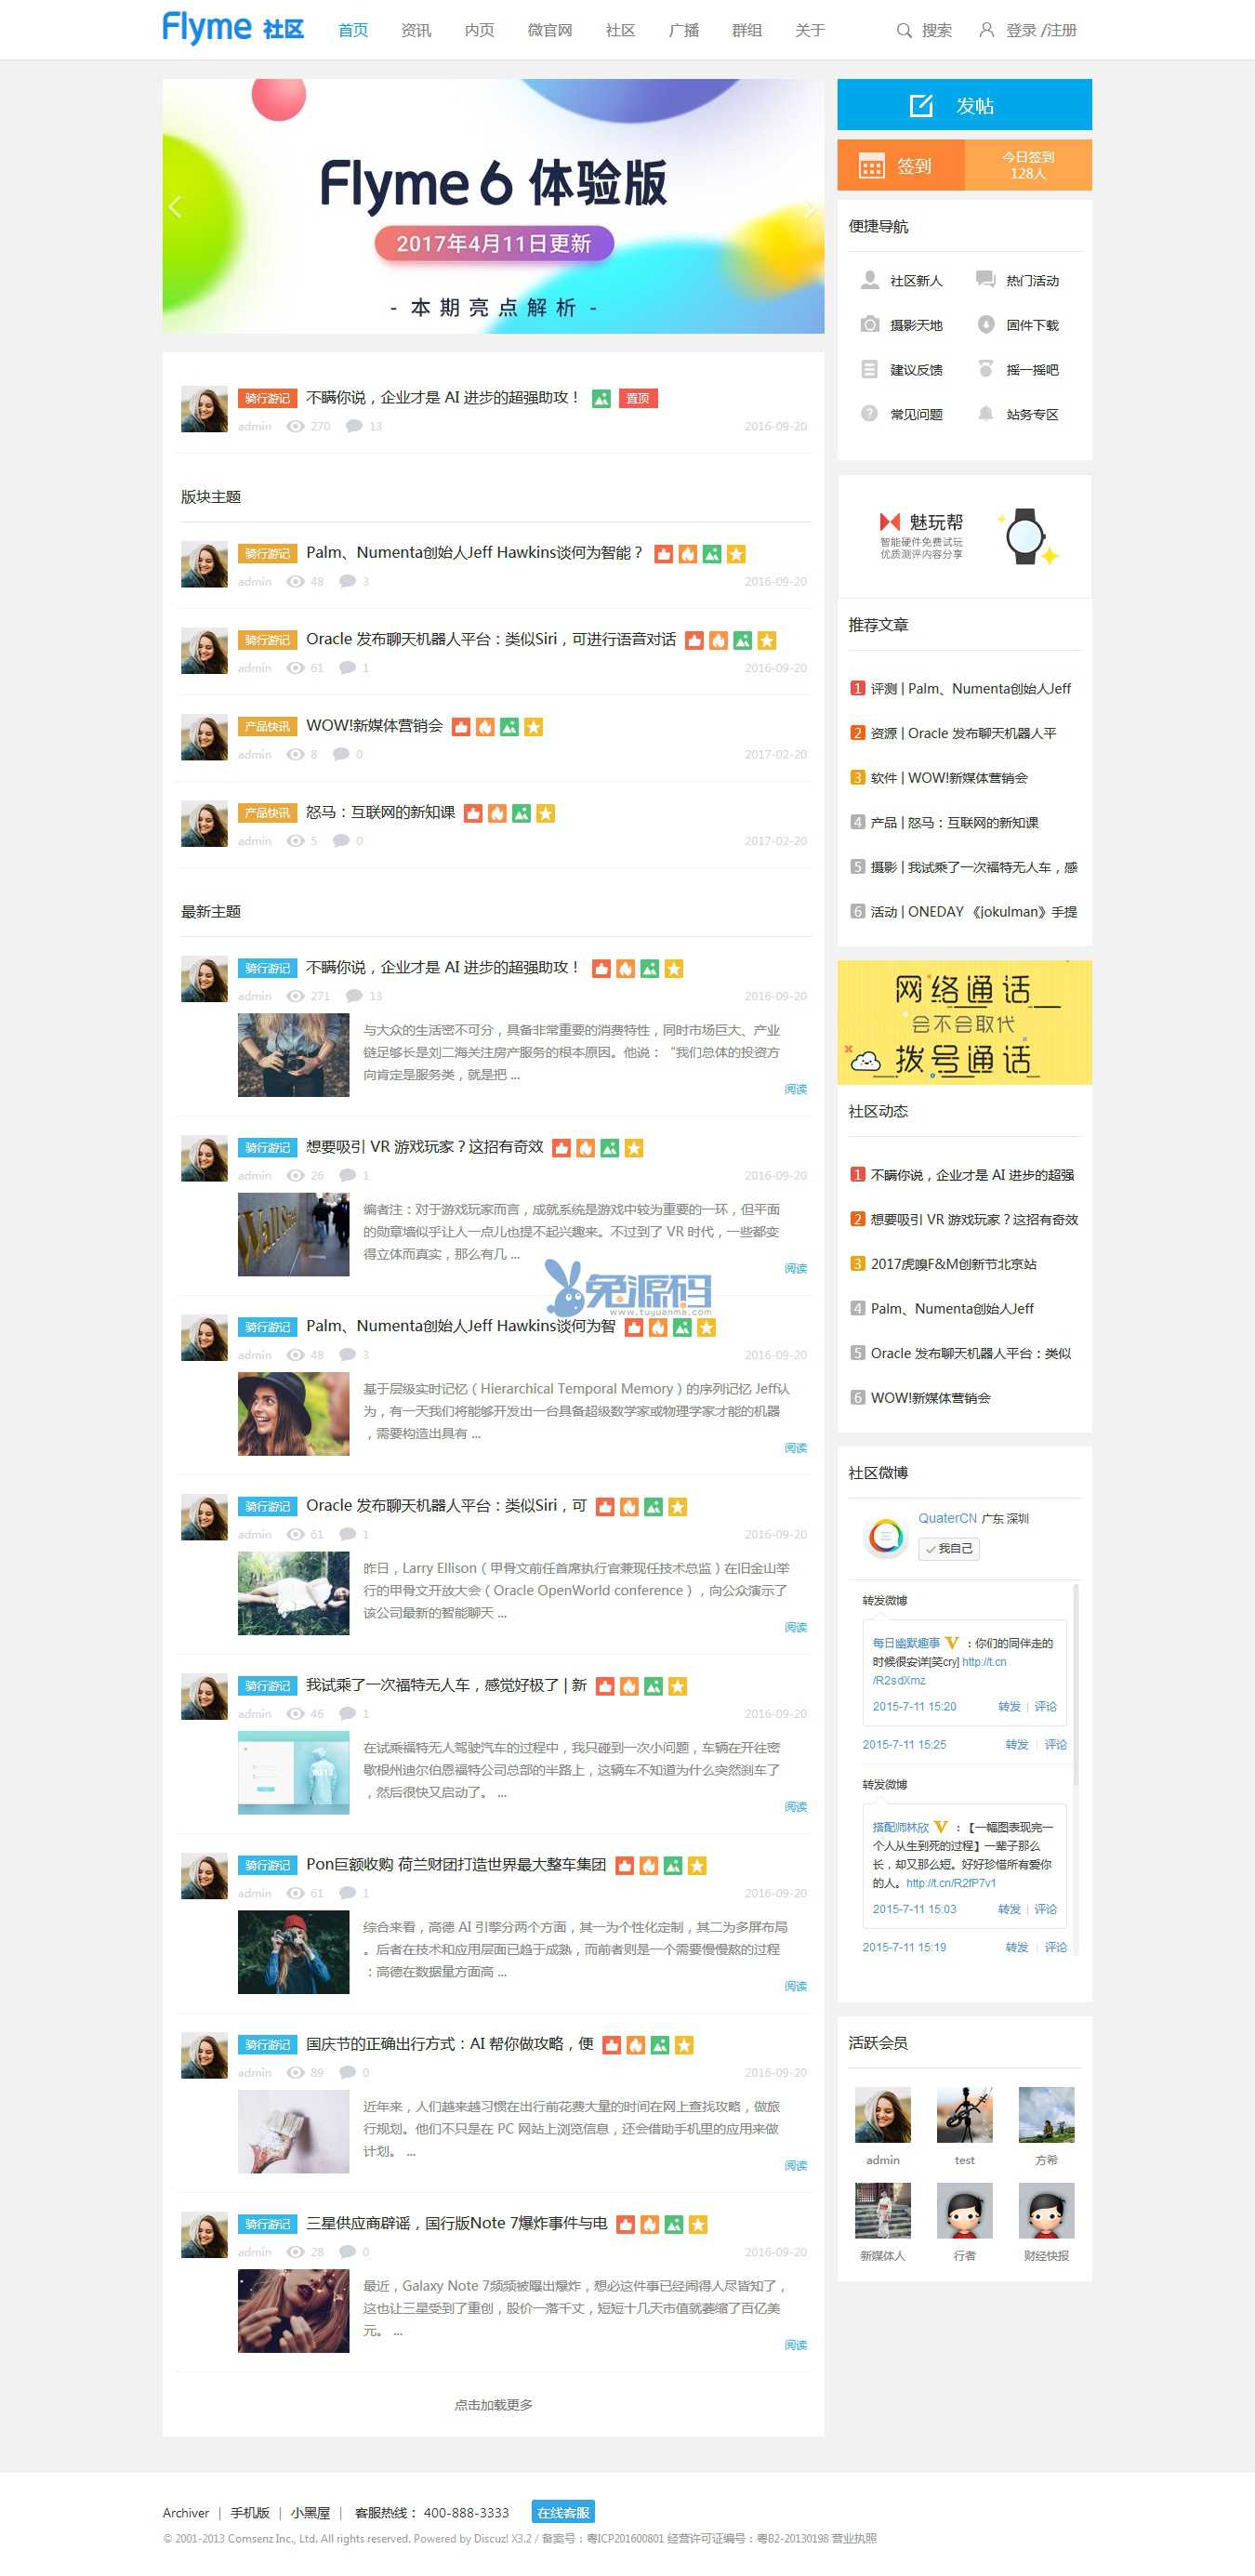Click the 热门活动 chat bubble icon
This screenshot has height=2576, width=1255.
[x=985, y=279]
